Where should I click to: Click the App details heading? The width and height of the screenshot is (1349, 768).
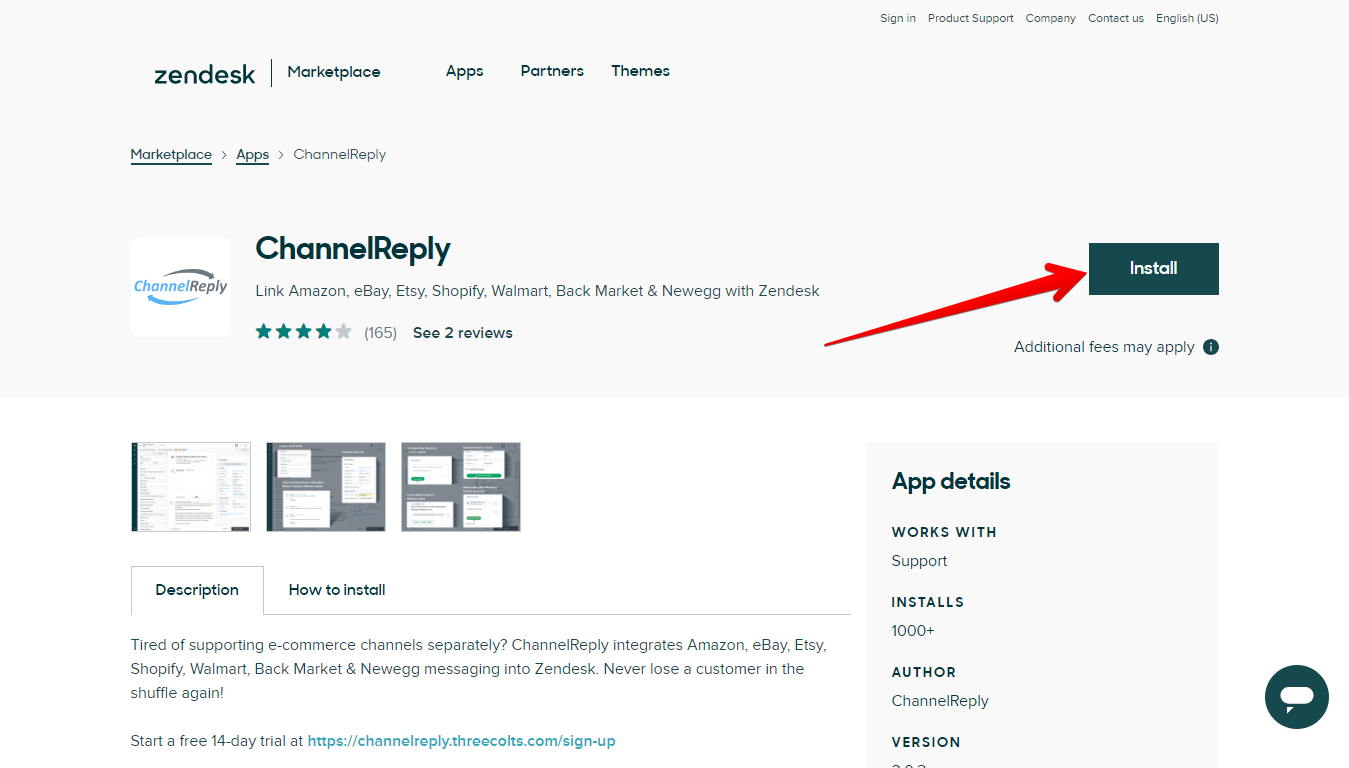(x=951, y=481)
